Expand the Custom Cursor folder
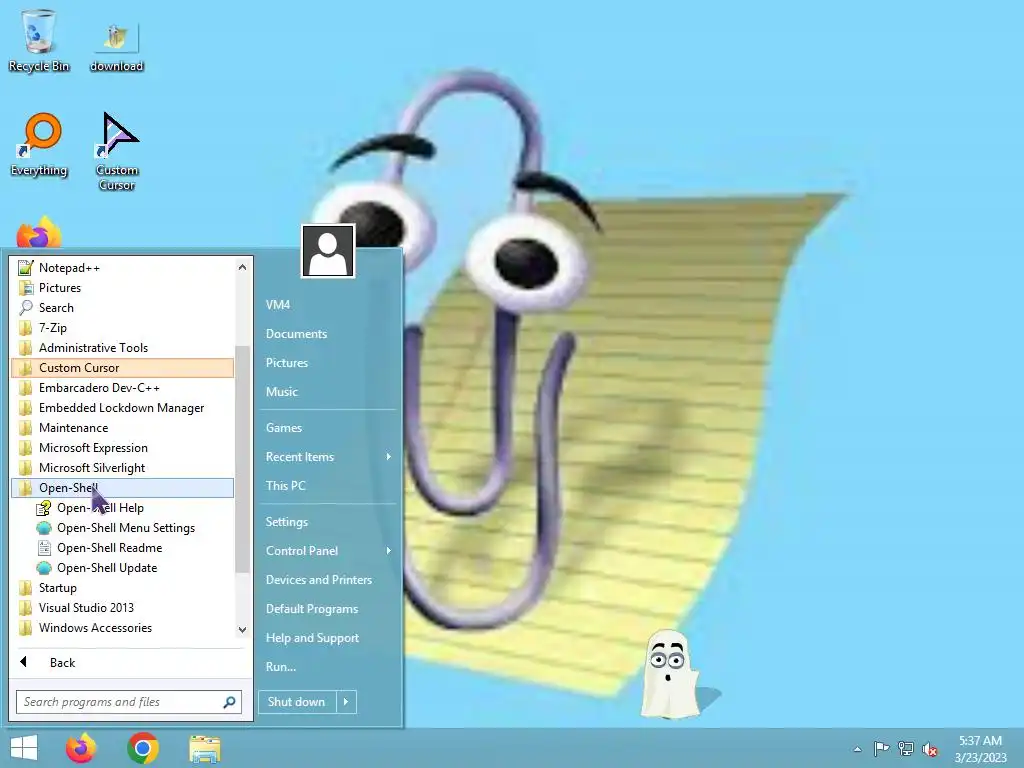 [x=122, y=368]
